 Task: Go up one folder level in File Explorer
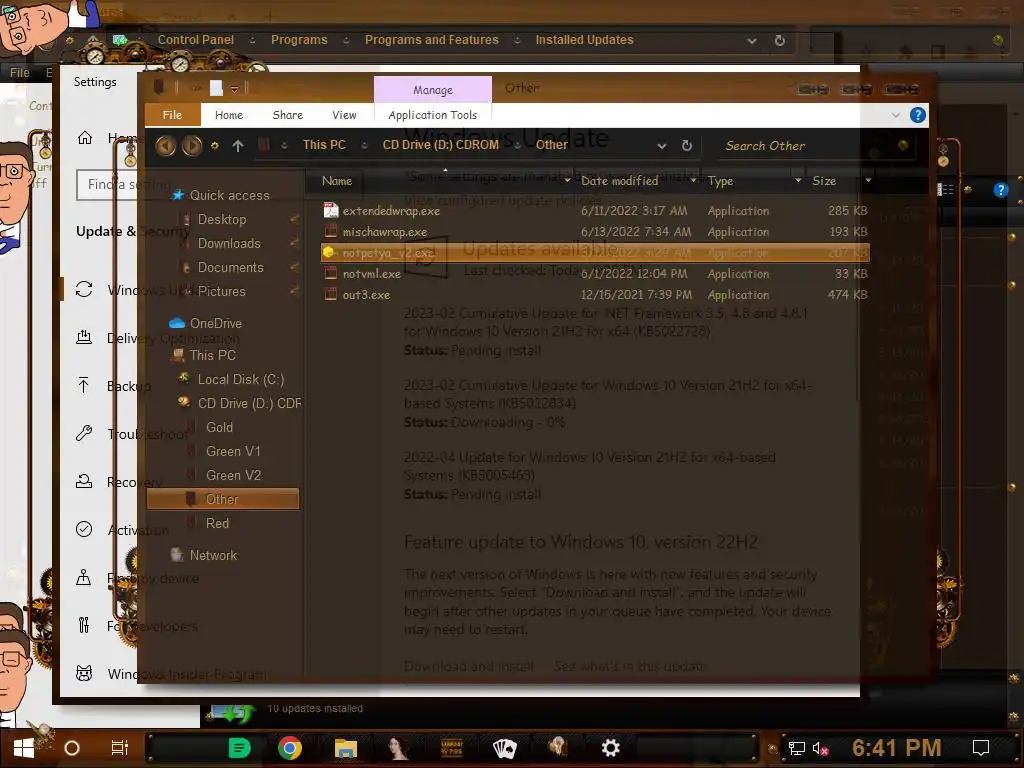238,146
